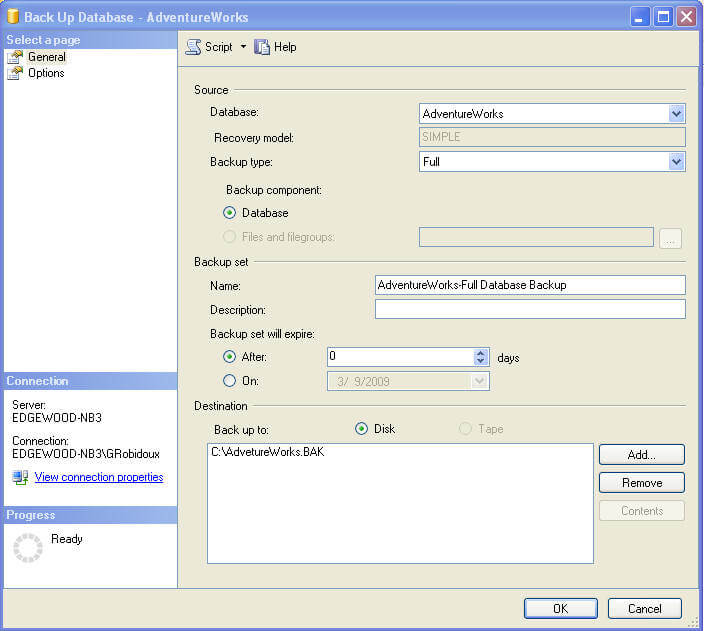The height and width of the screenshot is (631, 704).
Task: Select Disk as the backup destination
Action: point(363,429)
